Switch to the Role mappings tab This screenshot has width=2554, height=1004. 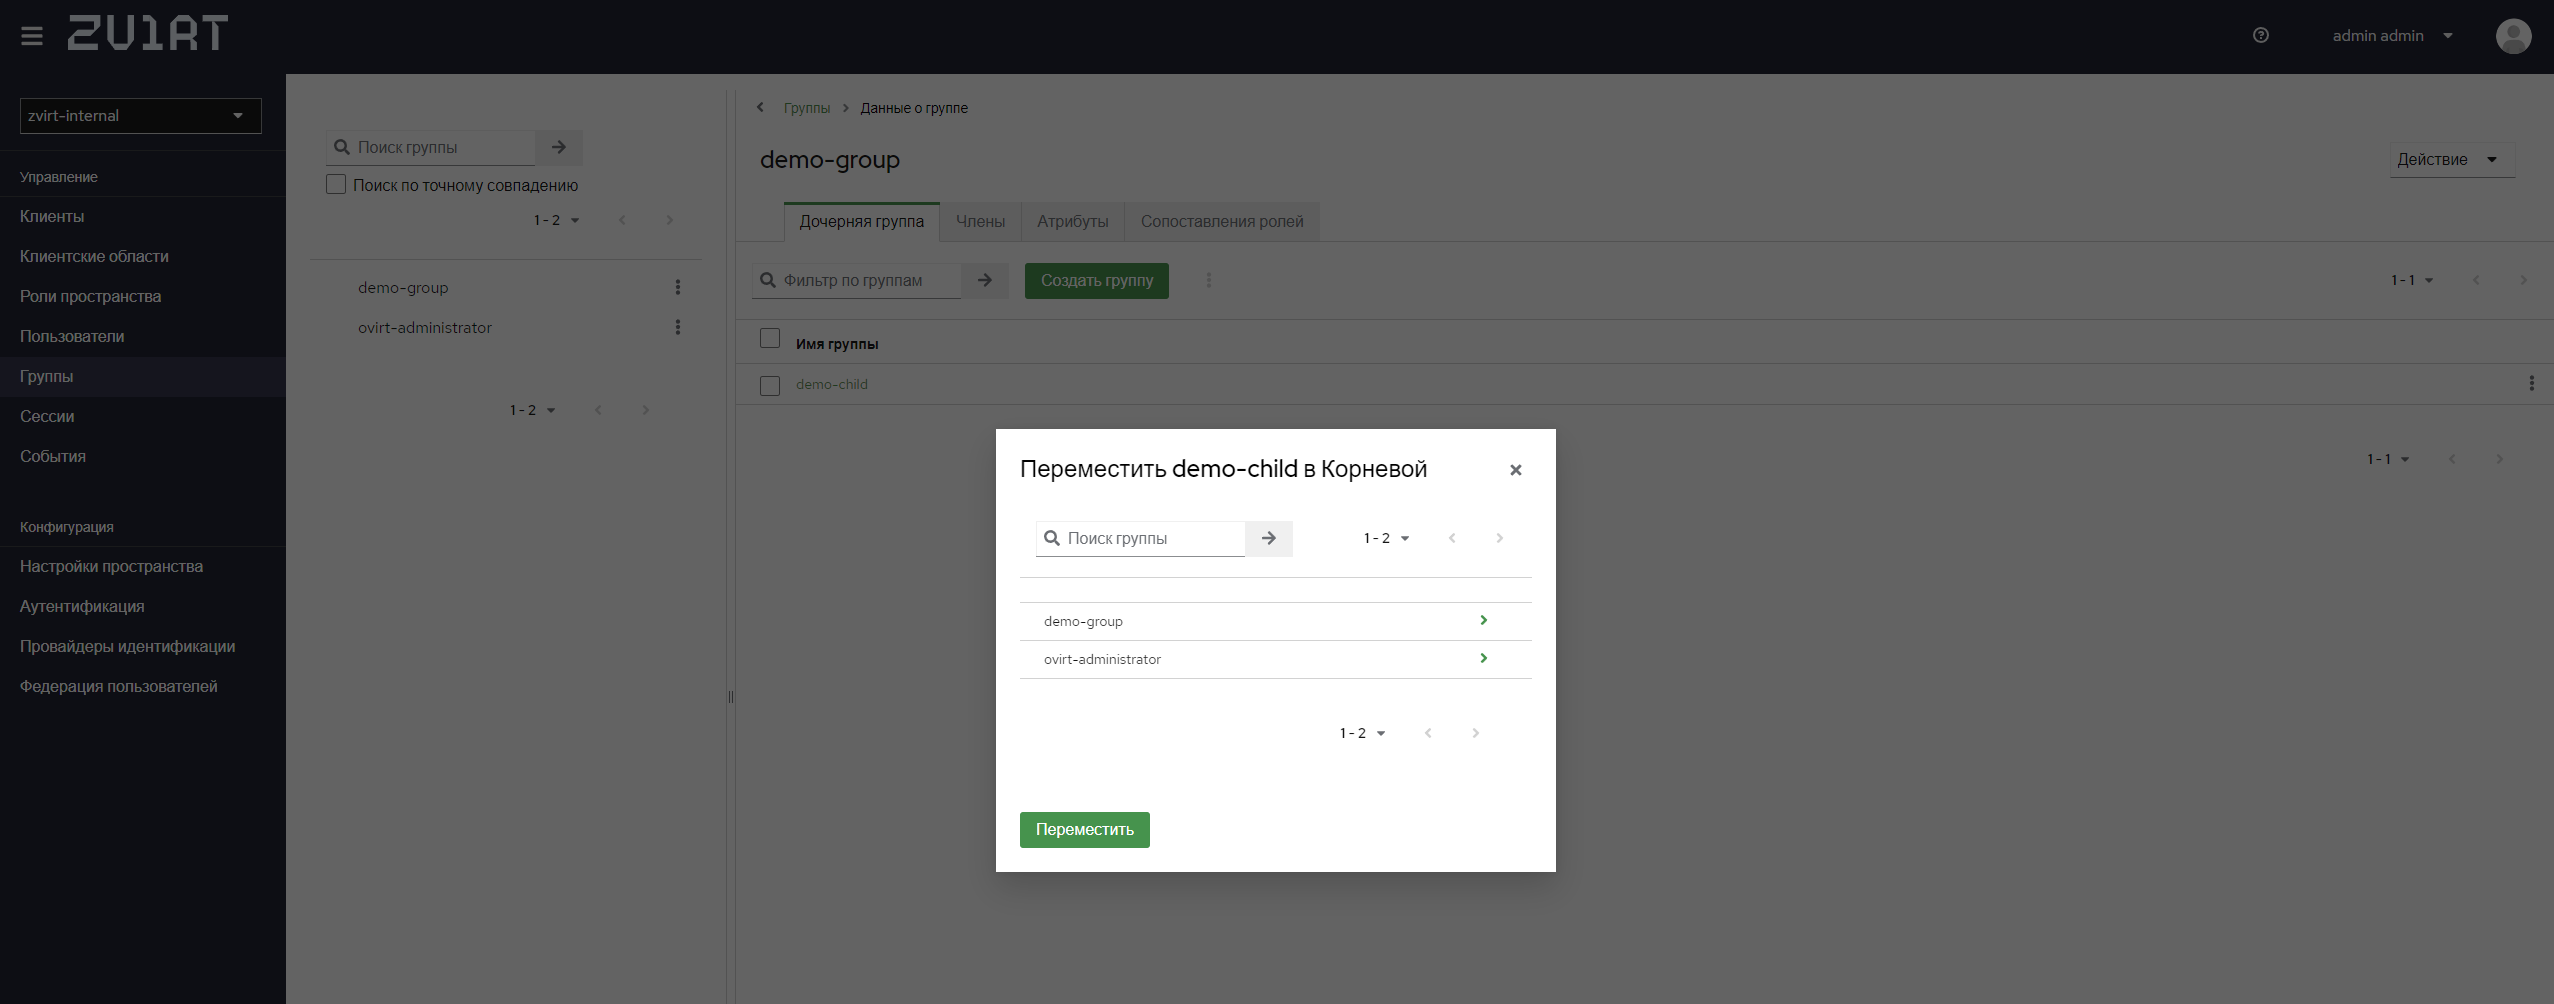1222,221
